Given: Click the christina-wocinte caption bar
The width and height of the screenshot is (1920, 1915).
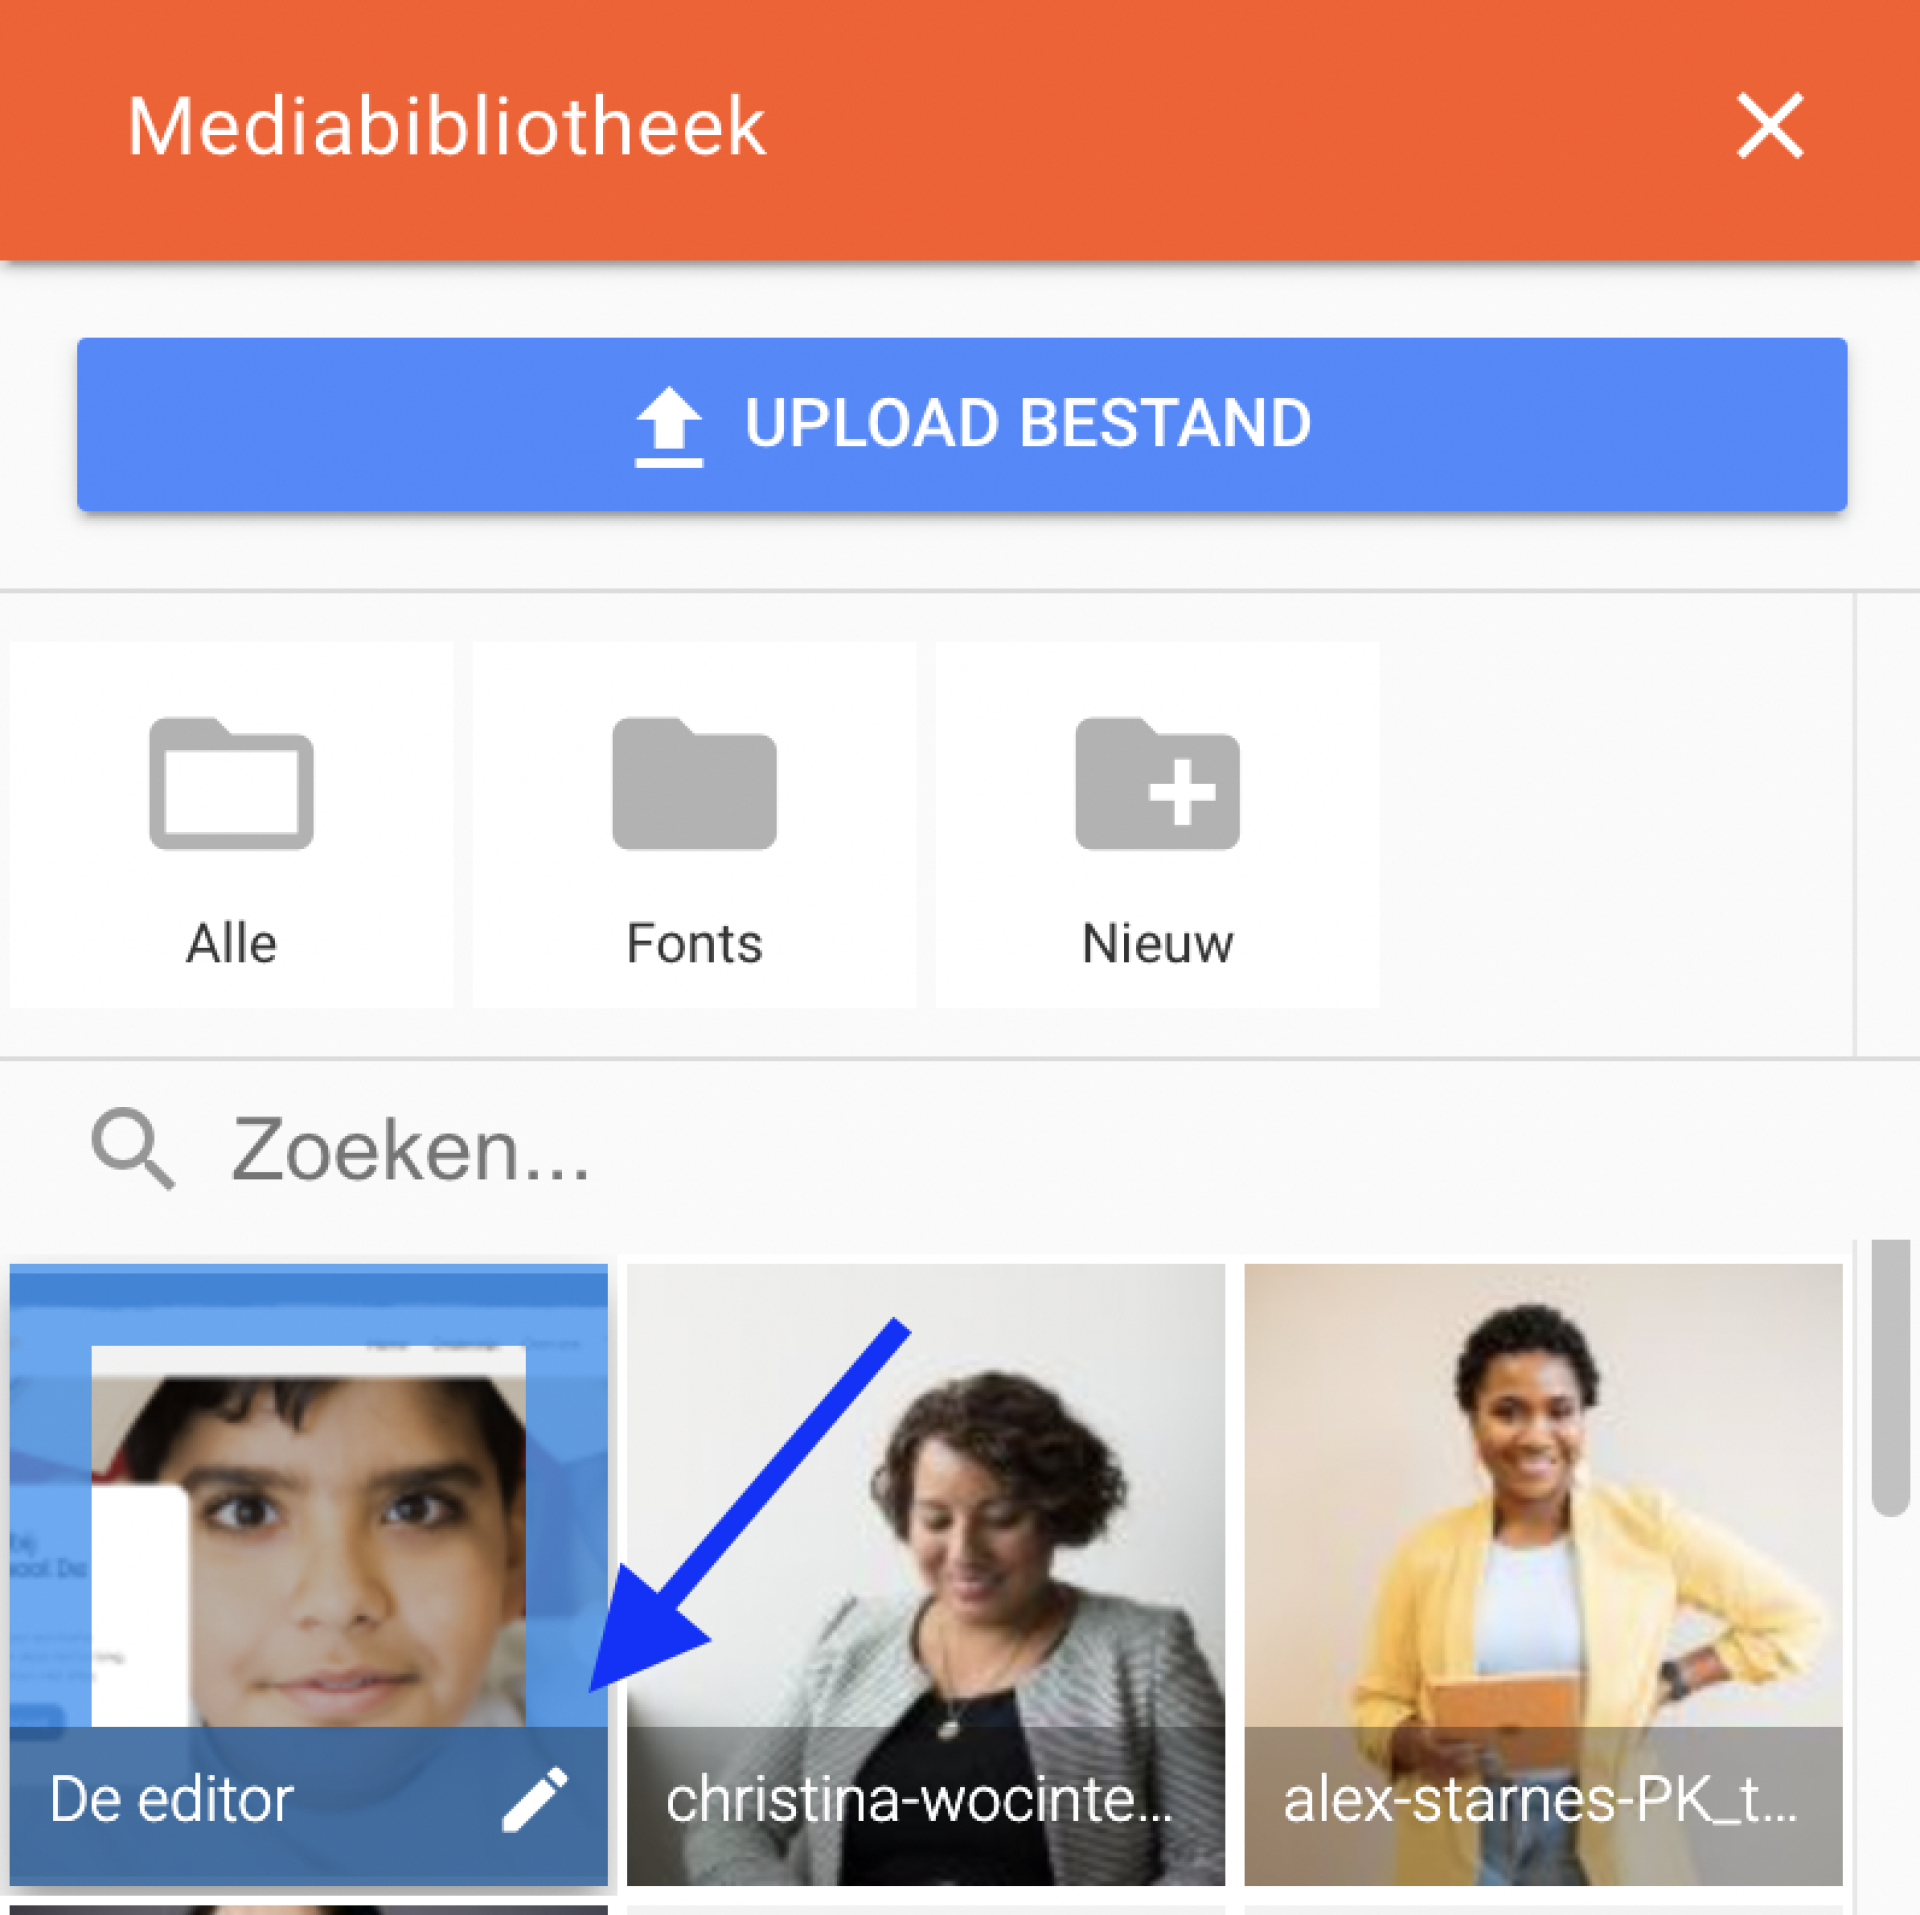Looking at the screenshot, I should [x=925, y=1805].
